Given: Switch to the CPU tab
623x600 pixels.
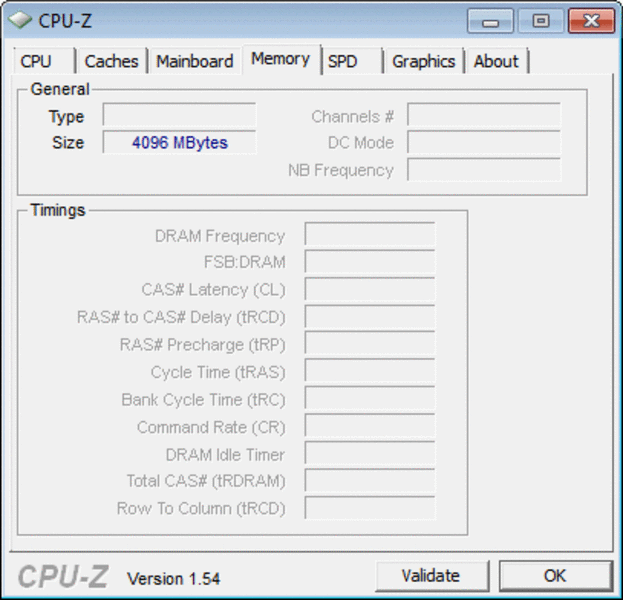Looking at the screenshot, I should (44, 61).
